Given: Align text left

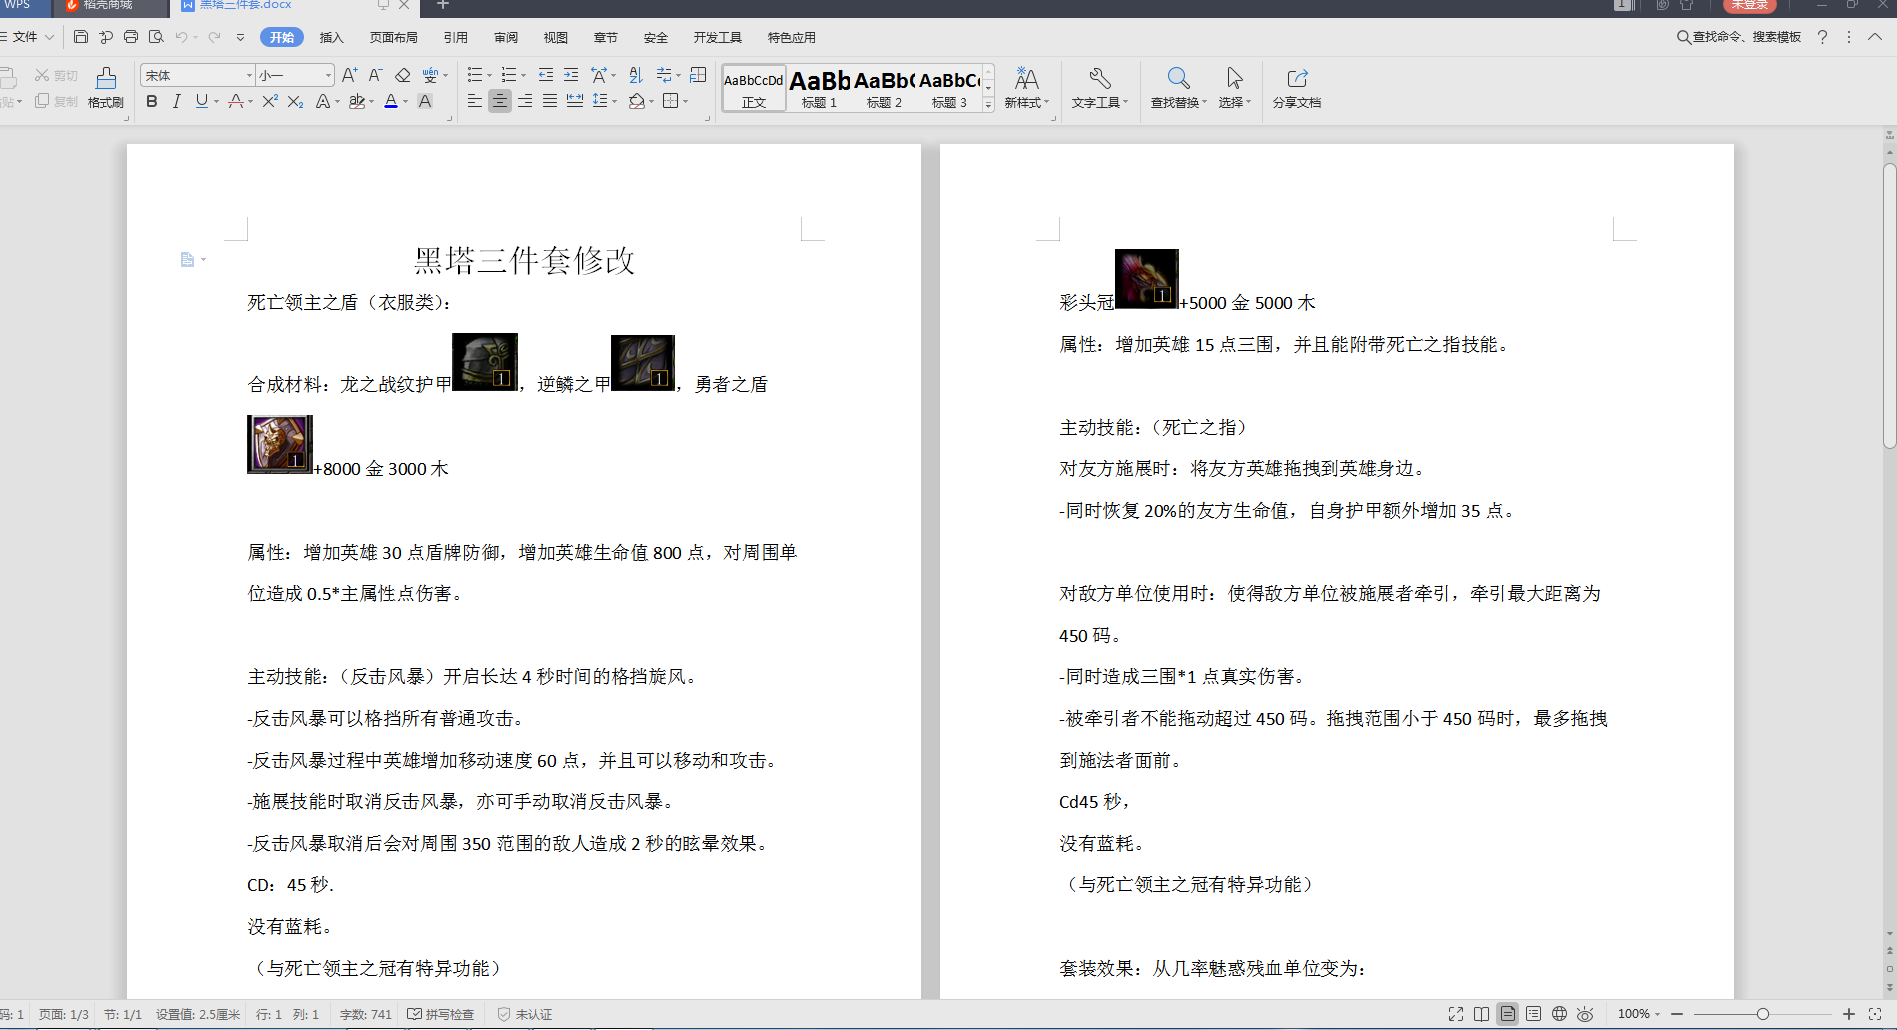Looking at the screenshot, I should tap(475, 101).
